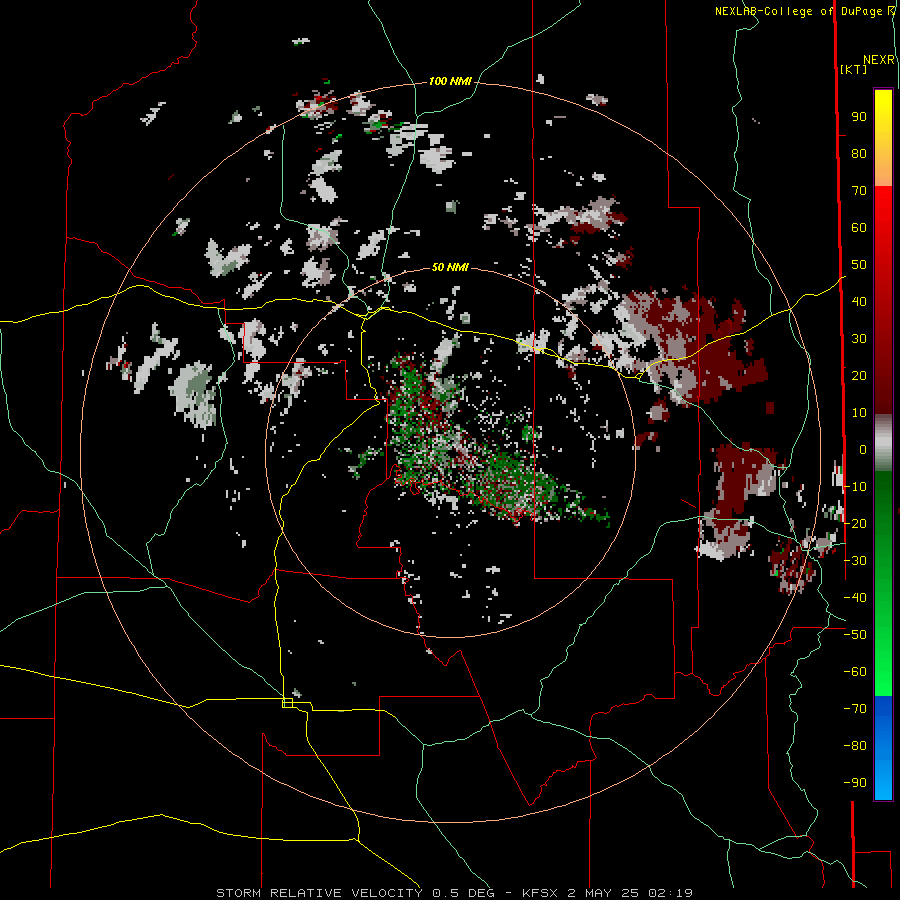Click the 90 value on velocity scale
The width and height of the screenshot is (900, 900).
(859, 117)
